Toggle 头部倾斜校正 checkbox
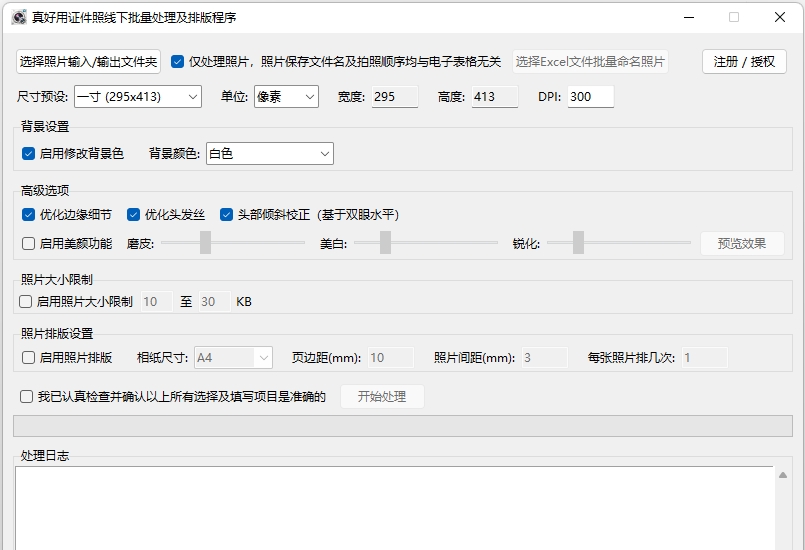The height and width of the screenshot is (550, 805). 226,215
